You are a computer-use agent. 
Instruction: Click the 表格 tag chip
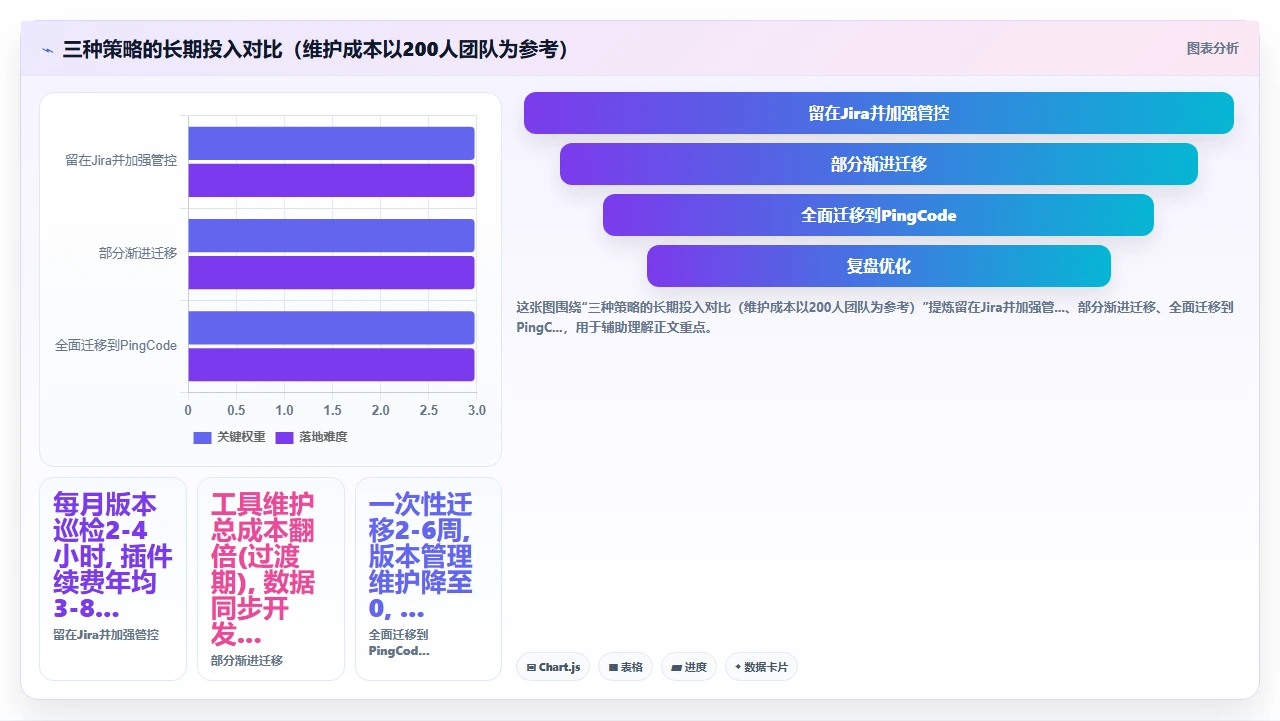coord(625,667)
